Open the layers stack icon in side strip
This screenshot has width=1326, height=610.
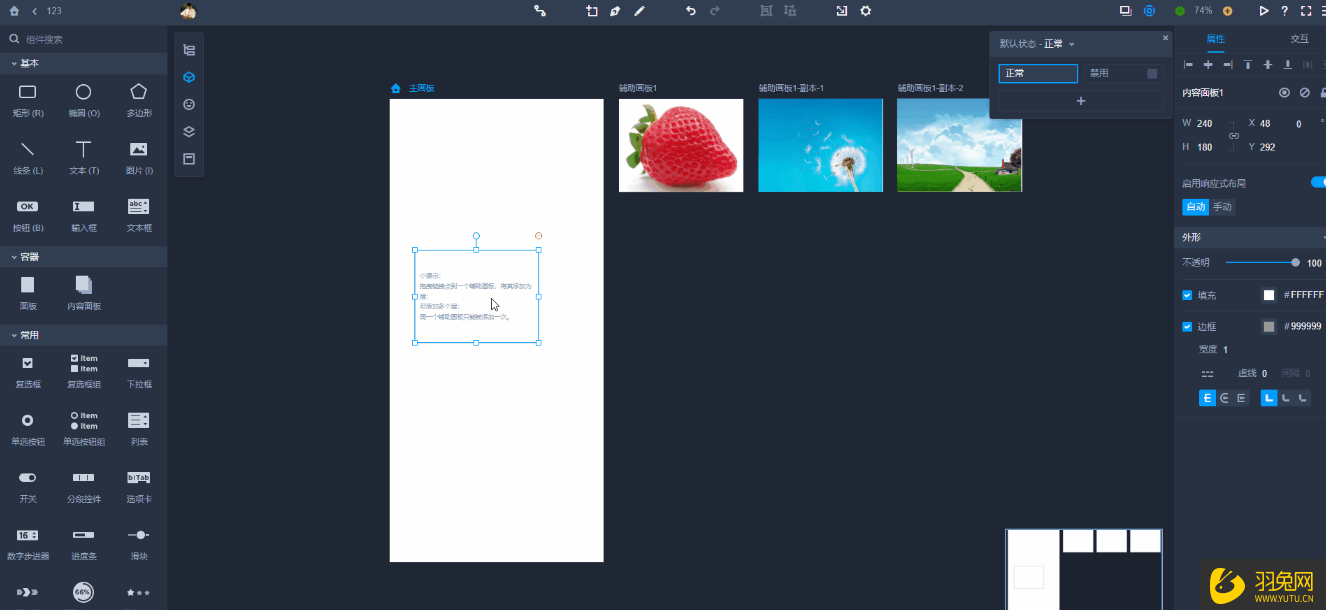click(x=189, y=132)
